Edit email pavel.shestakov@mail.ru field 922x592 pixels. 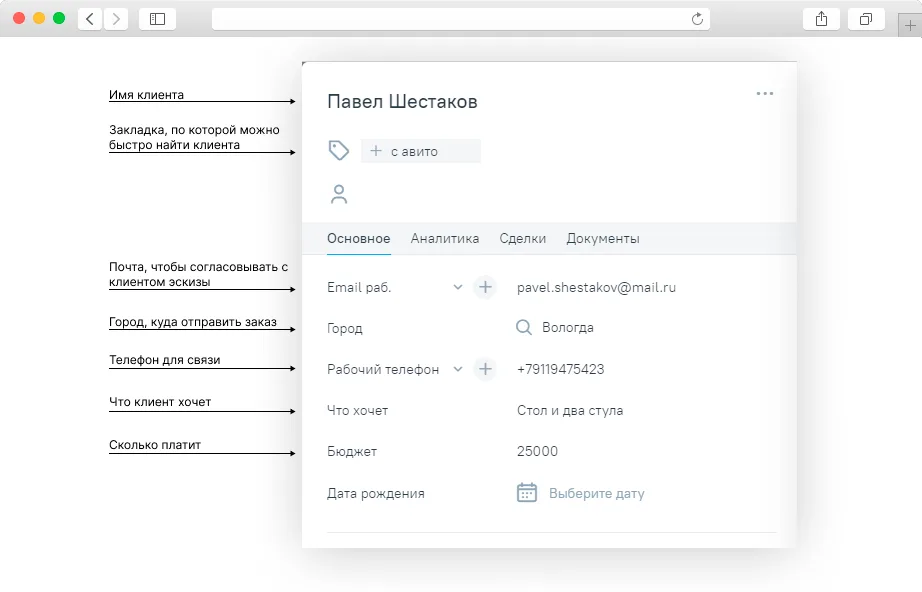click(596, 287)
